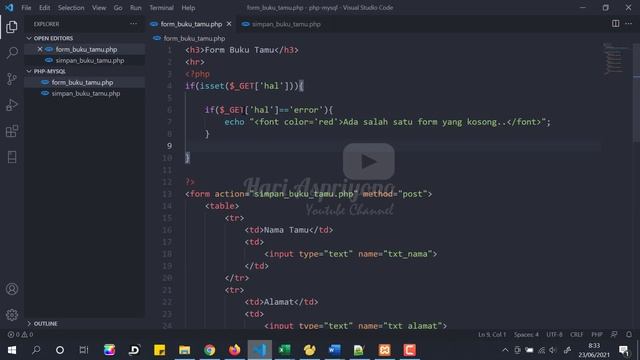This screenshot has height=360, width=640.
Task: Close form_buku_tamu.php in Open Editors list
Action: 40,49
